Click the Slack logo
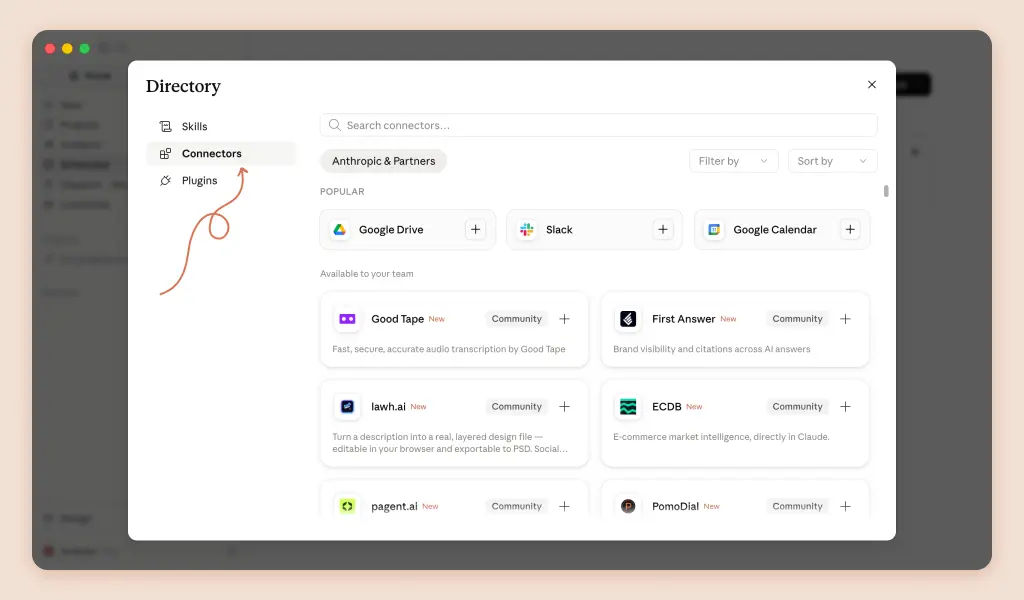This screenshot has height=600, width=1024. pos(526,229)
